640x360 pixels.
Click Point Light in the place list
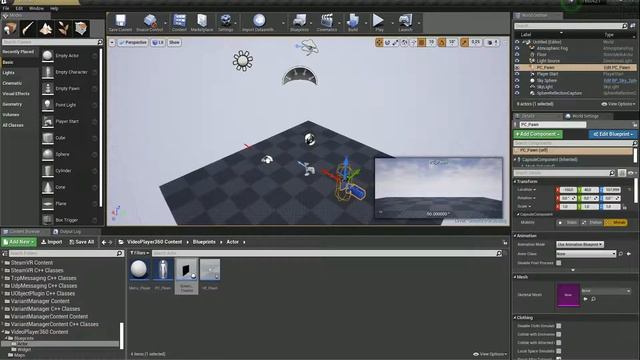pos(67,105)
